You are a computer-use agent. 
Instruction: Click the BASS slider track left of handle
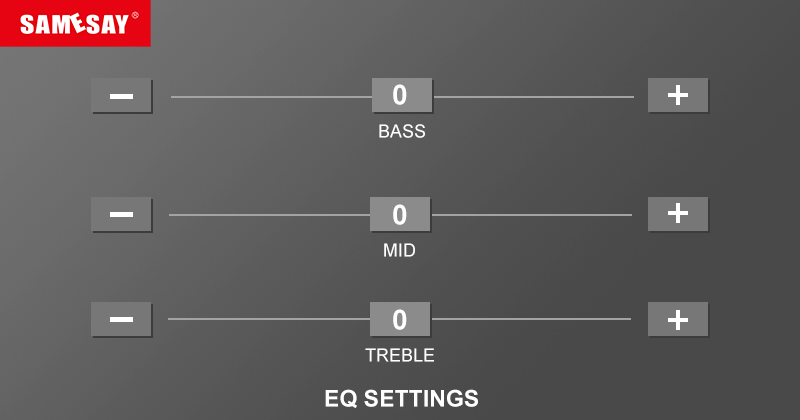(270, 97)
